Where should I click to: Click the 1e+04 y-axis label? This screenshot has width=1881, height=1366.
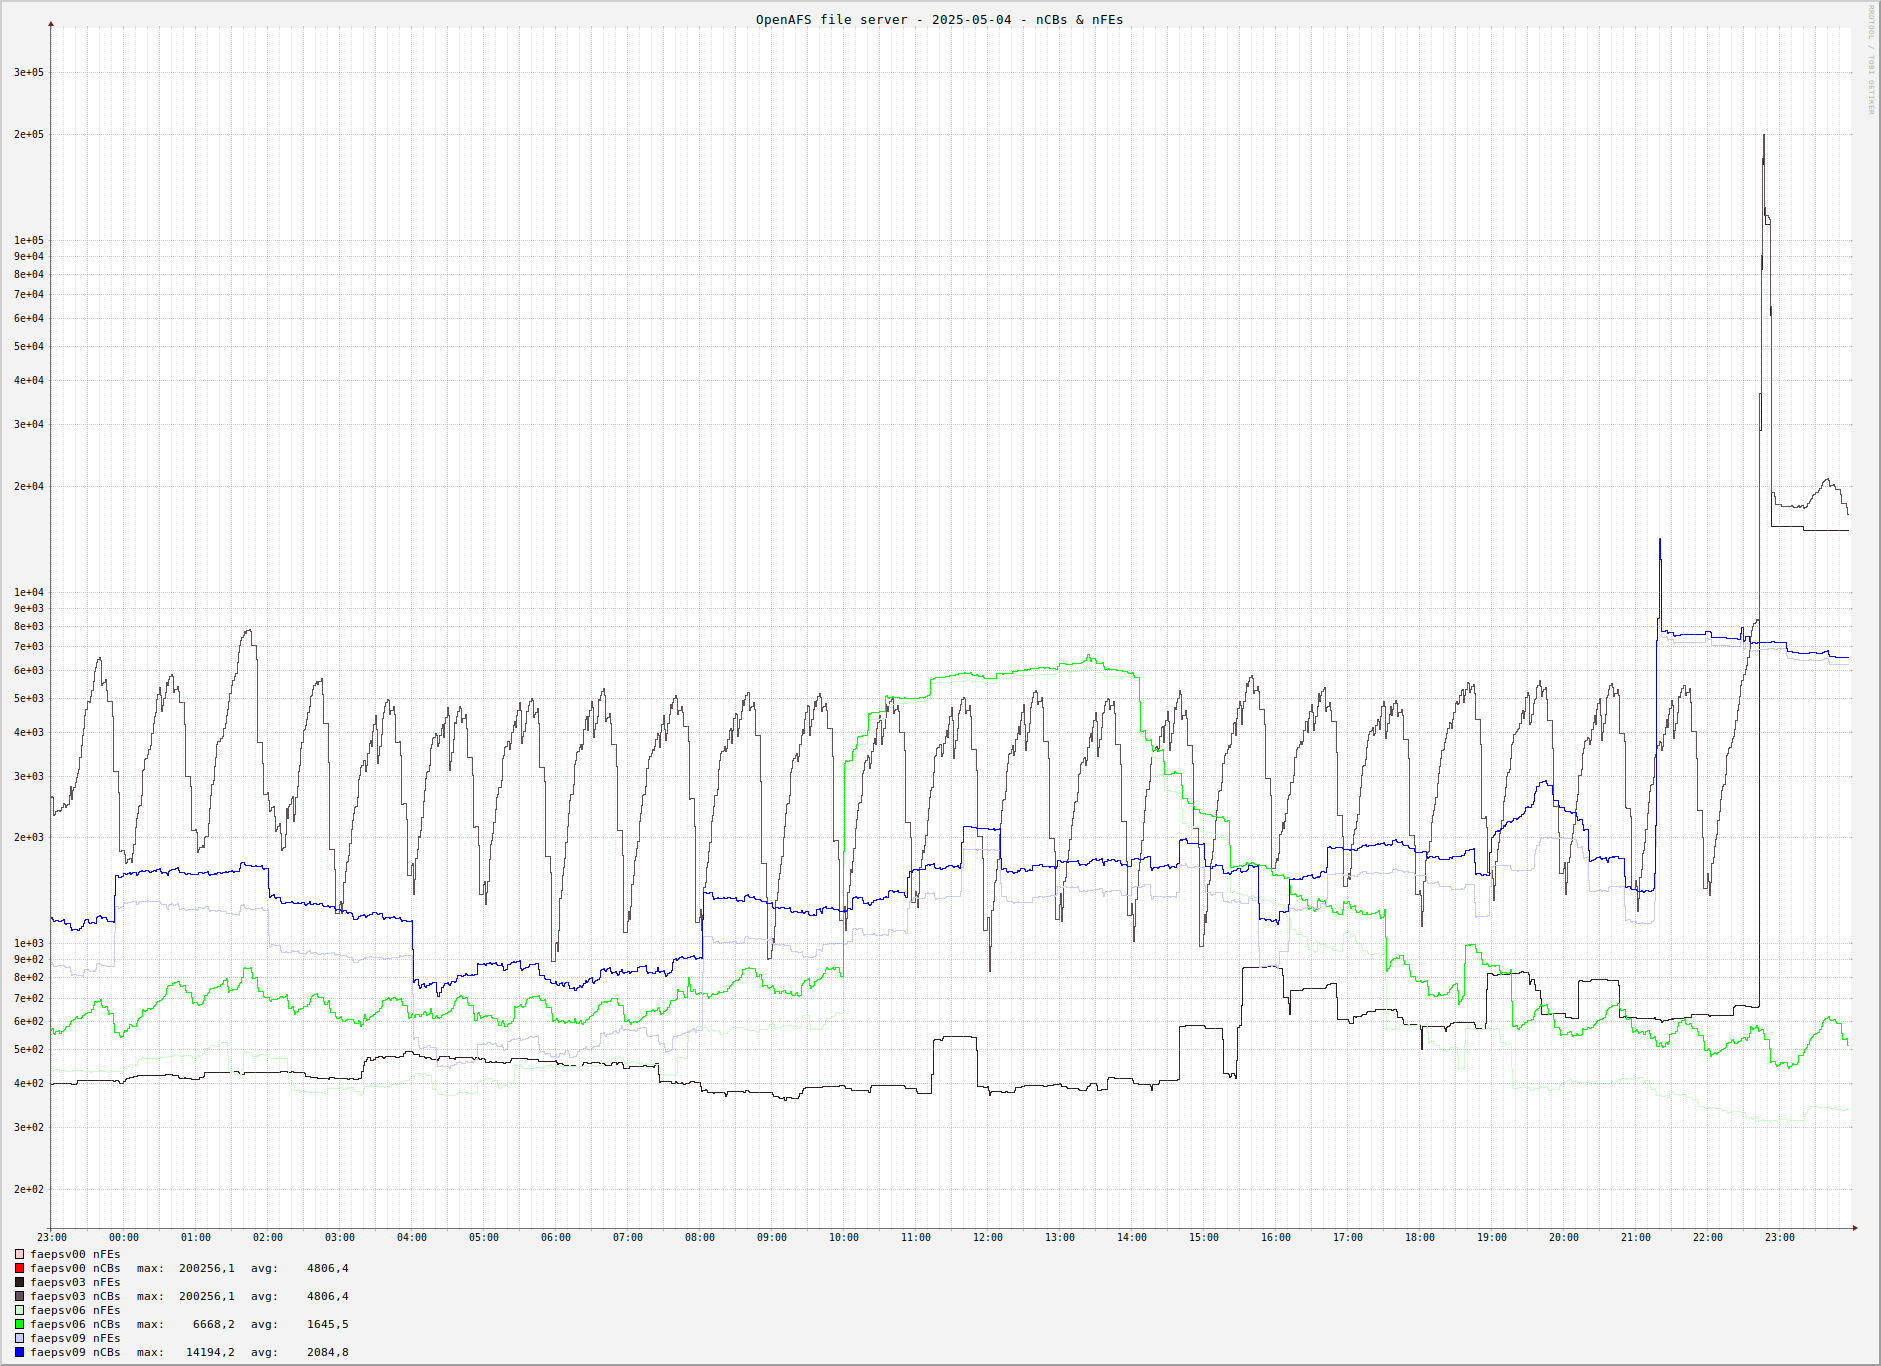[29, 592]
